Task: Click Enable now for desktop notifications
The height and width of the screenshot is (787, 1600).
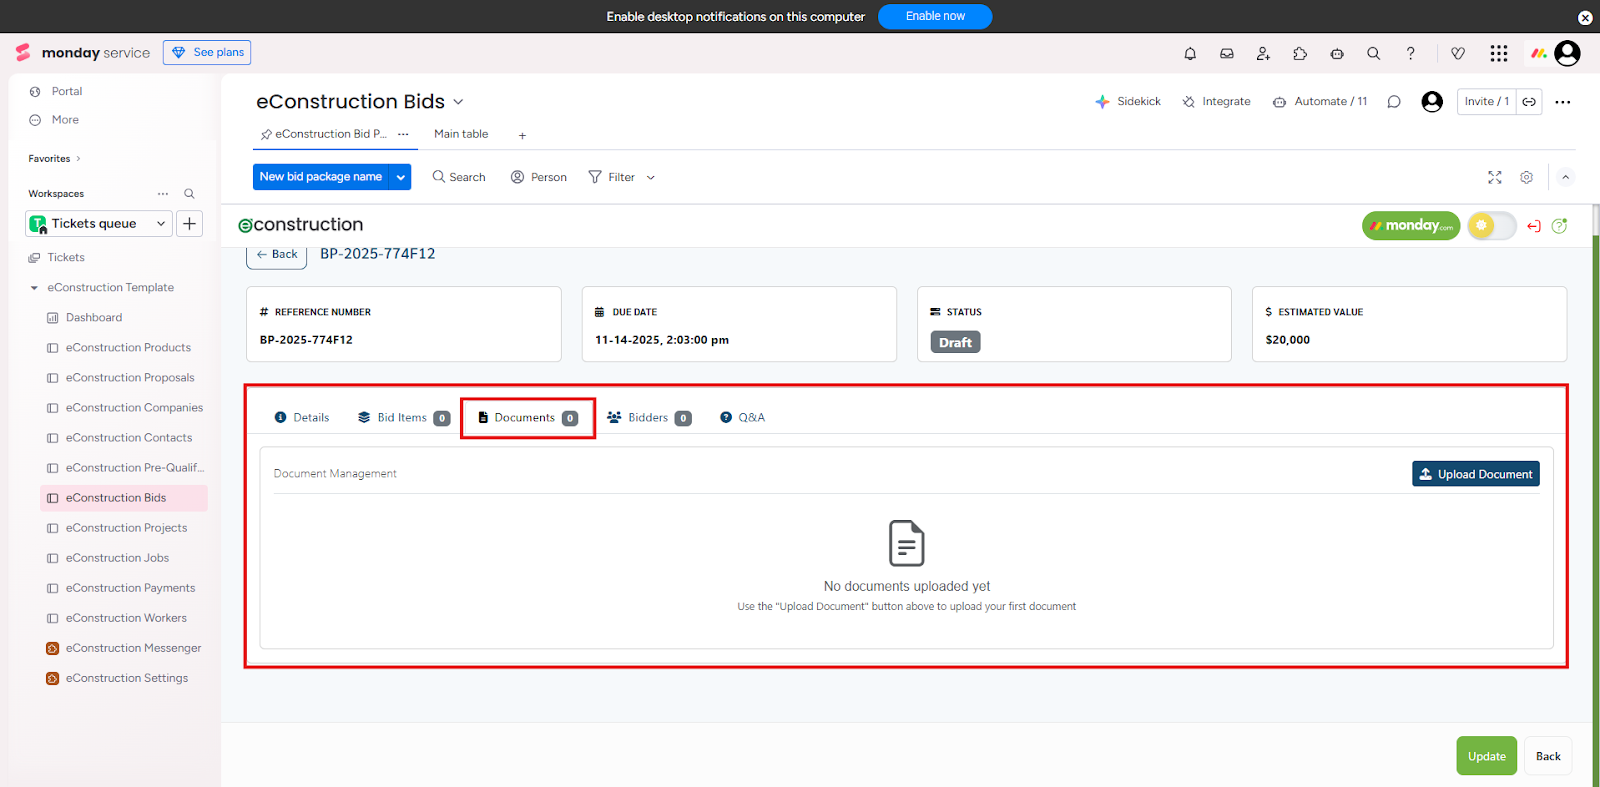Action: click(934, 16)
